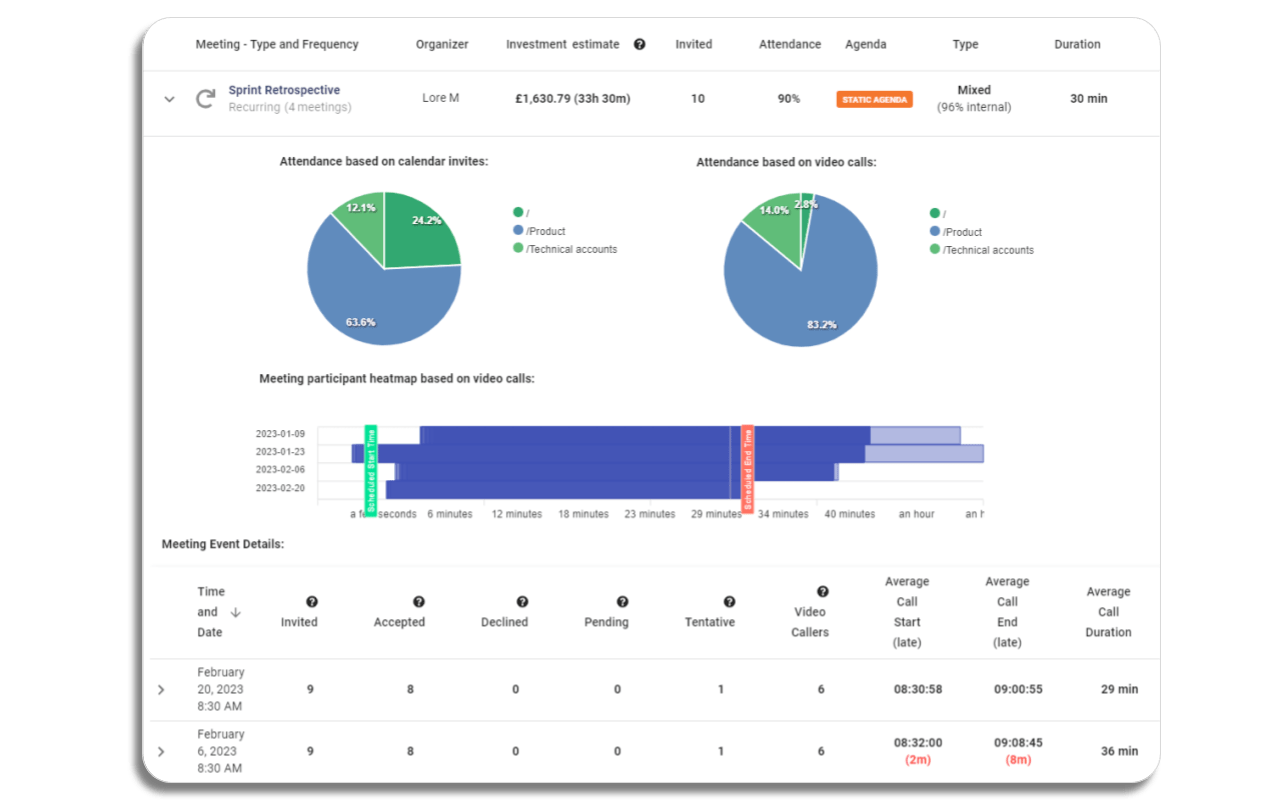The height and width of the screenshot is (800, 1280).
Task: Collapse the Sprint Retrospective row chevron
Action: (x=168, y=99)
